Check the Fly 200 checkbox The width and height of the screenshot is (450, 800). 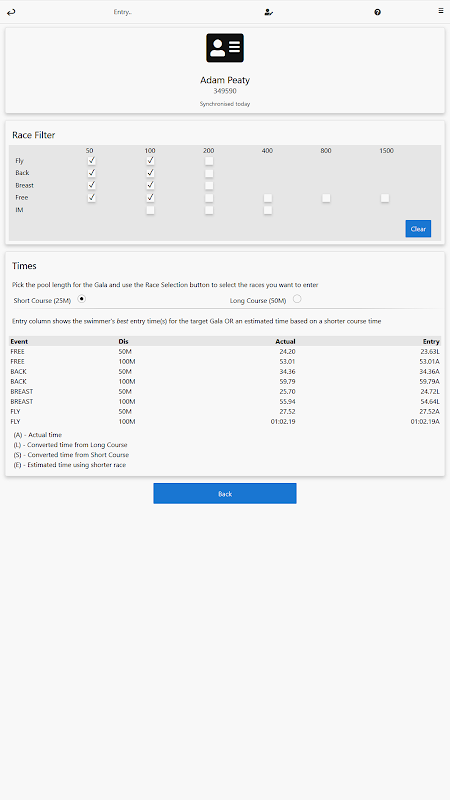point(209,161)
